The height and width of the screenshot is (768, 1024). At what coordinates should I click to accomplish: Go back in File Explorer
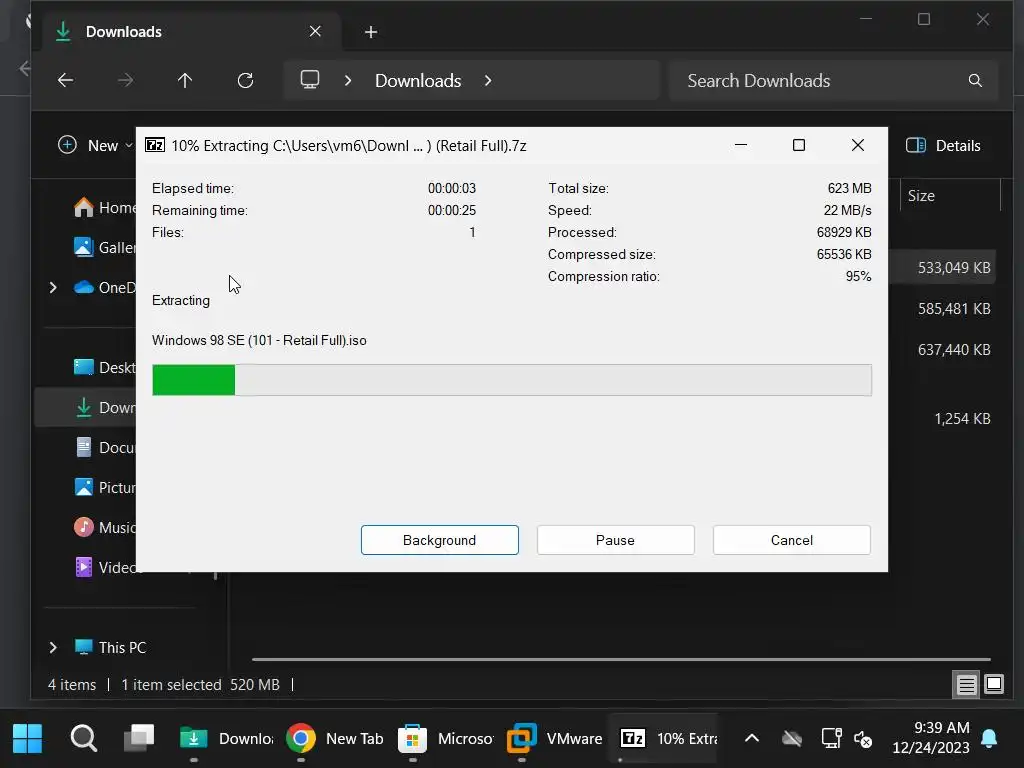coord(65,80)
